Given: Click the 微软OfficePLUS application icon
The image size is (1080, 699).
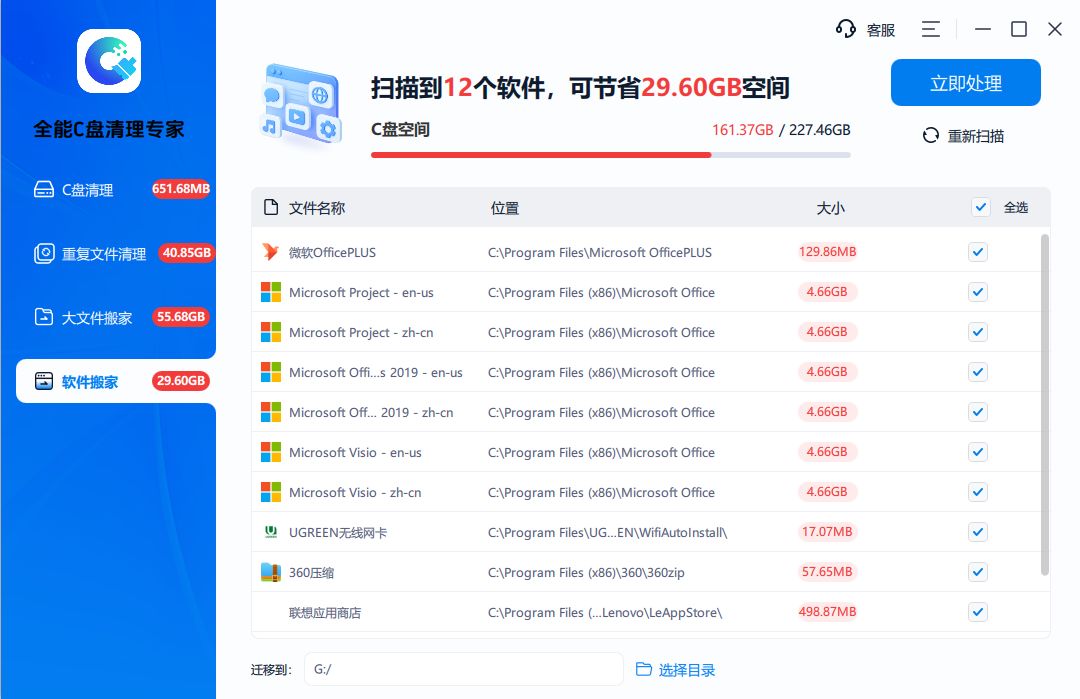Looking at the screenshot, I should (x=271, y=252).
